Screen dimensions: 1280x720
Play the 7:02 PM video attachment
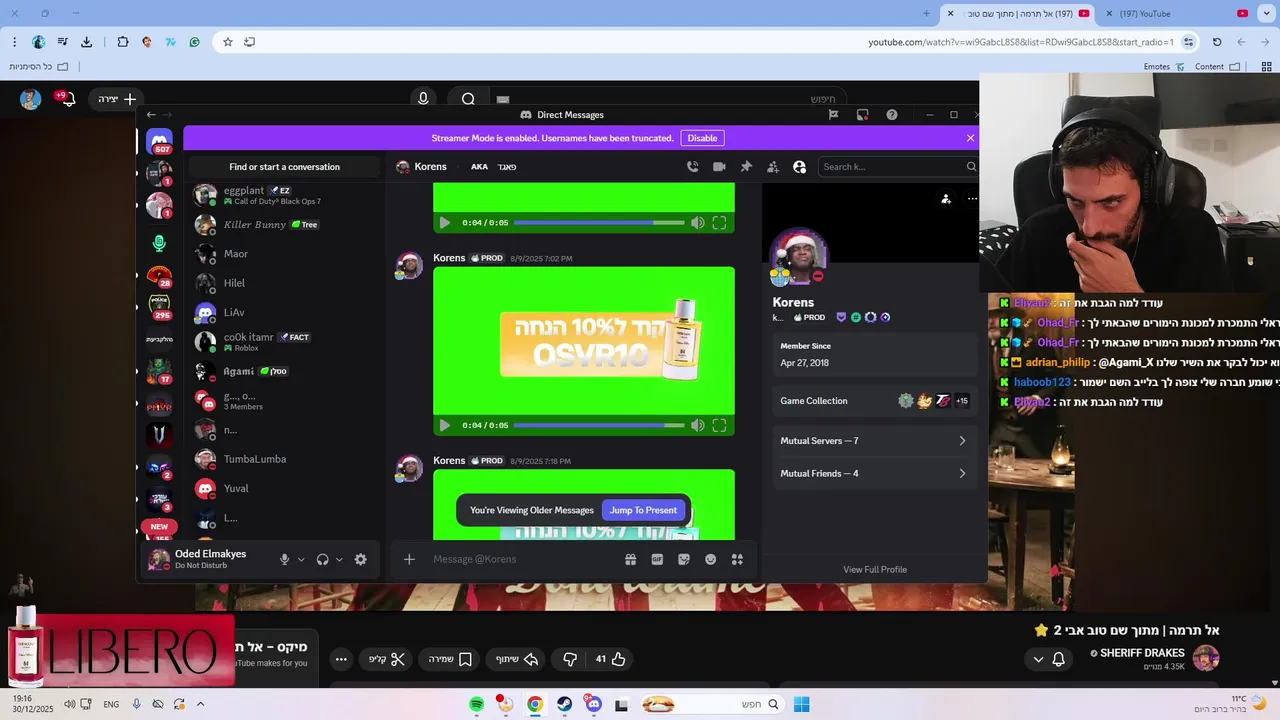(445, 426)
